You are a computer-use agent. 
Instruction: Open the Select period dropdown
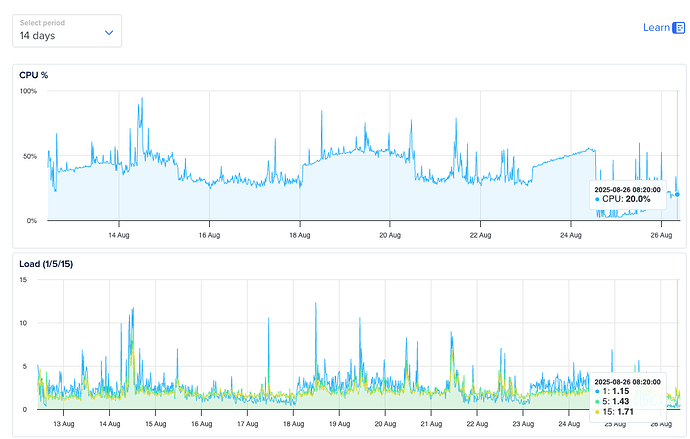(x=66, y=30)
